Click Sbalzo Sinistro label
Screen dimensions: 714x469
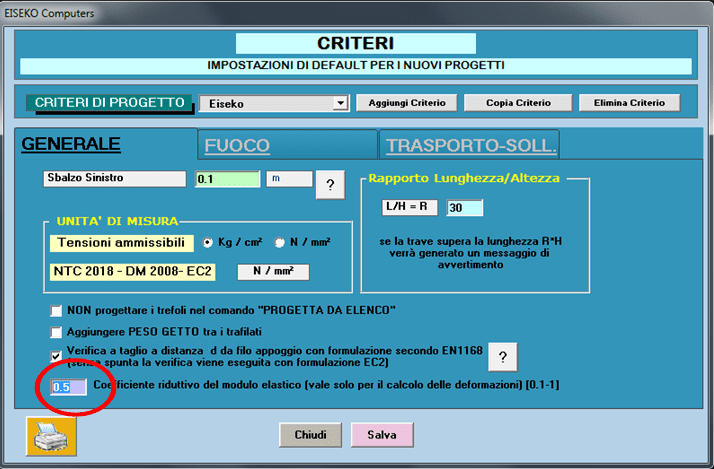click(x=114, y=178)
